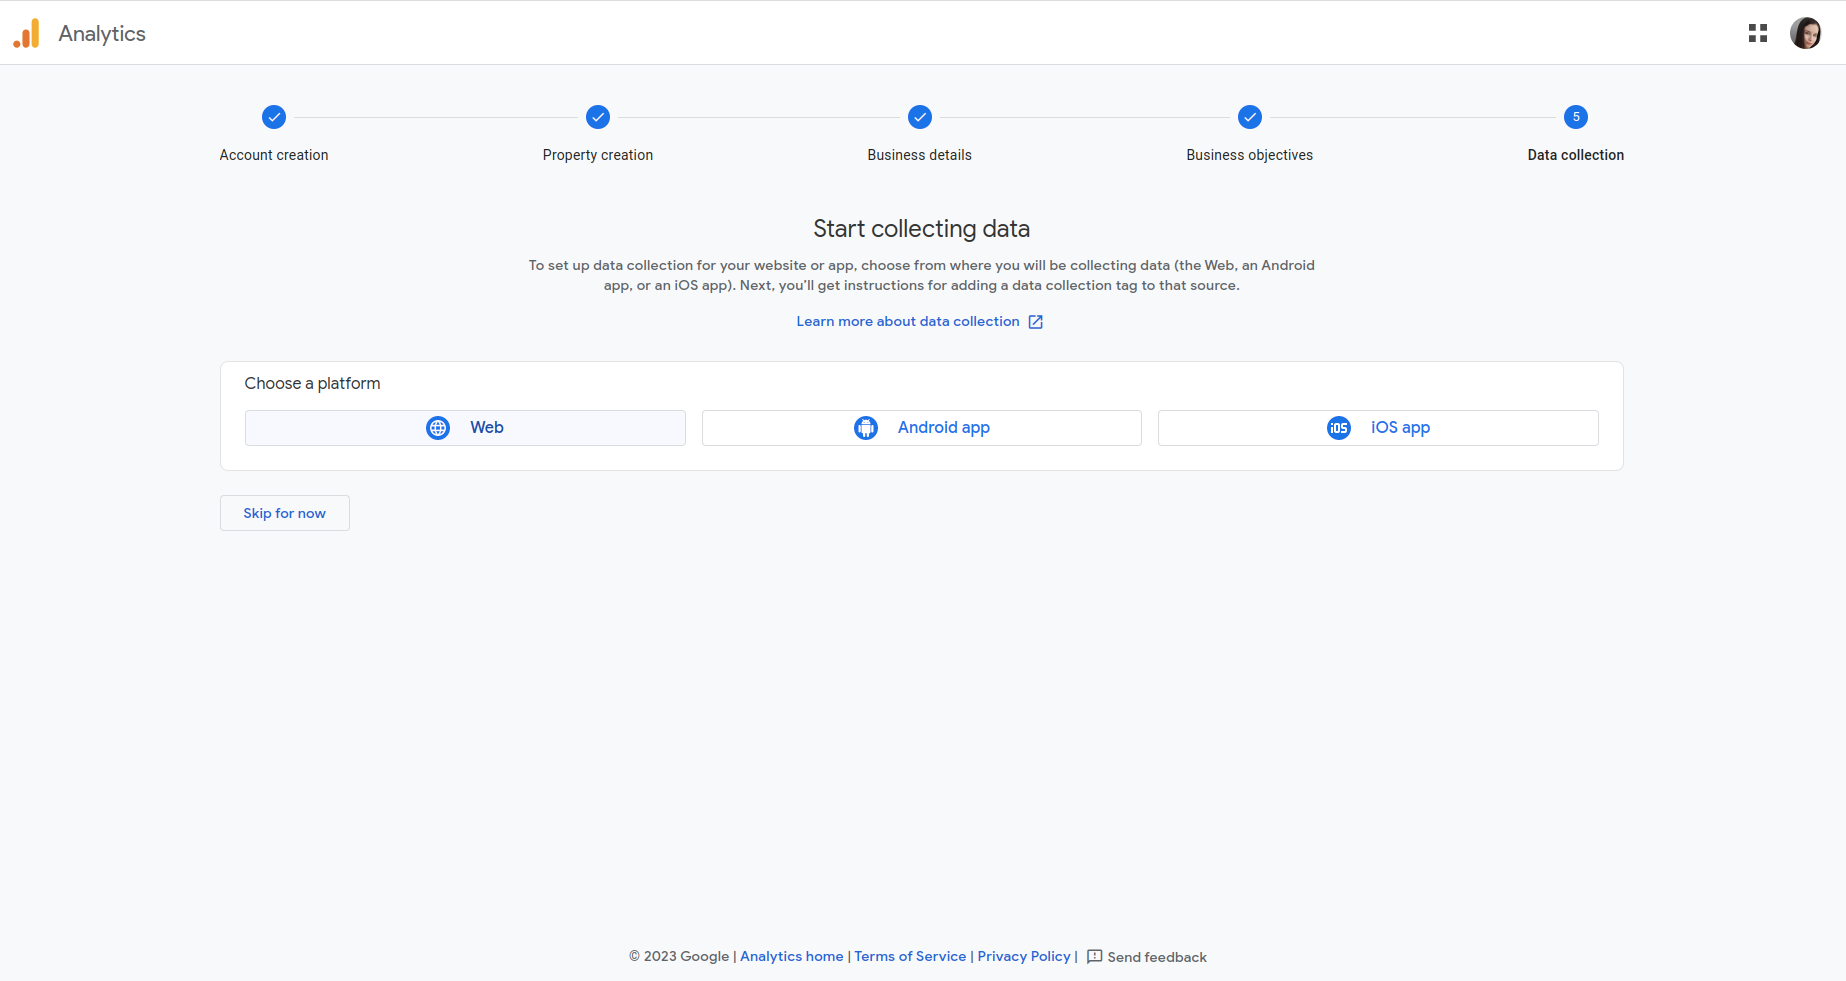Screen dimensions: 1846x981
Task: Choose the Web platform button
Action: pyautogui.click(x=465, y=428)
